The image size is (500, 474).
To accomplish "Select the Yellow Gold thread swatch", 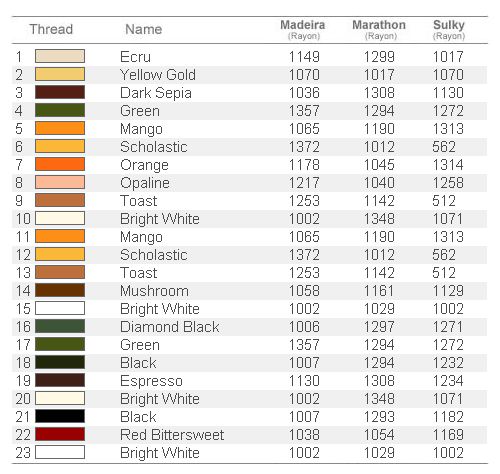I will [x=60, y=74].
